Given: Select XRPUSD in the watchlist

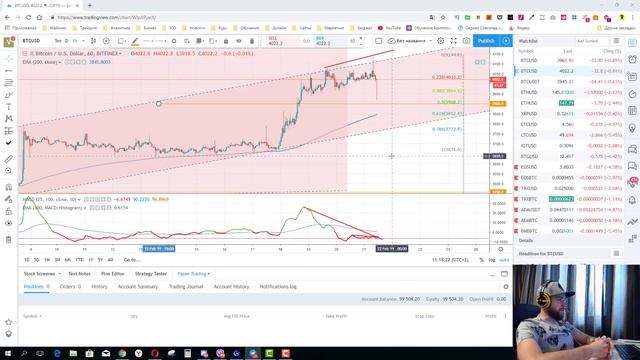Looking at the screenshot, I should [569, 113].
